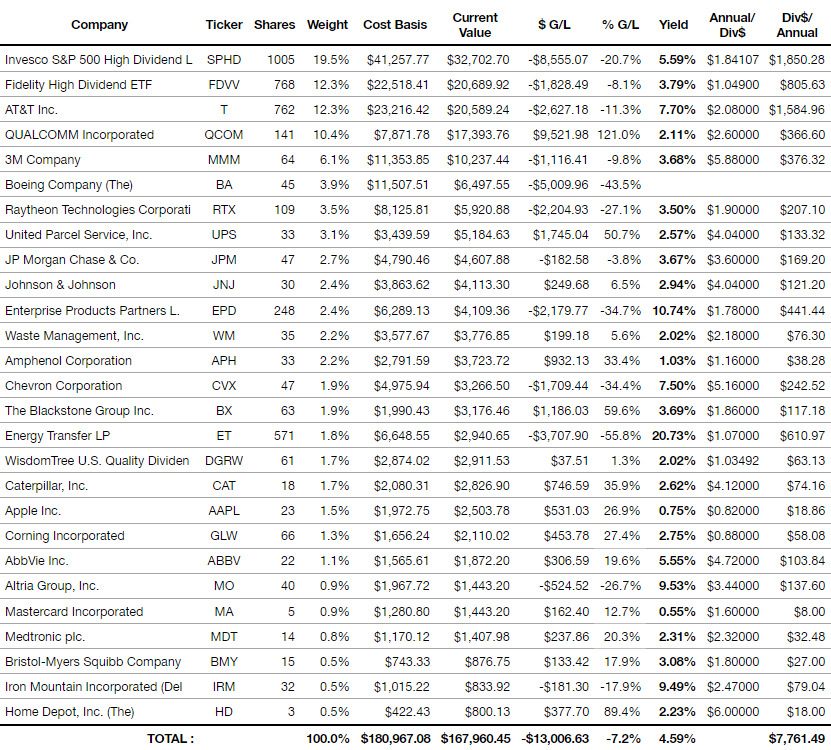Select the Ticker column header

pyautogui.click(x=224, y=25)
